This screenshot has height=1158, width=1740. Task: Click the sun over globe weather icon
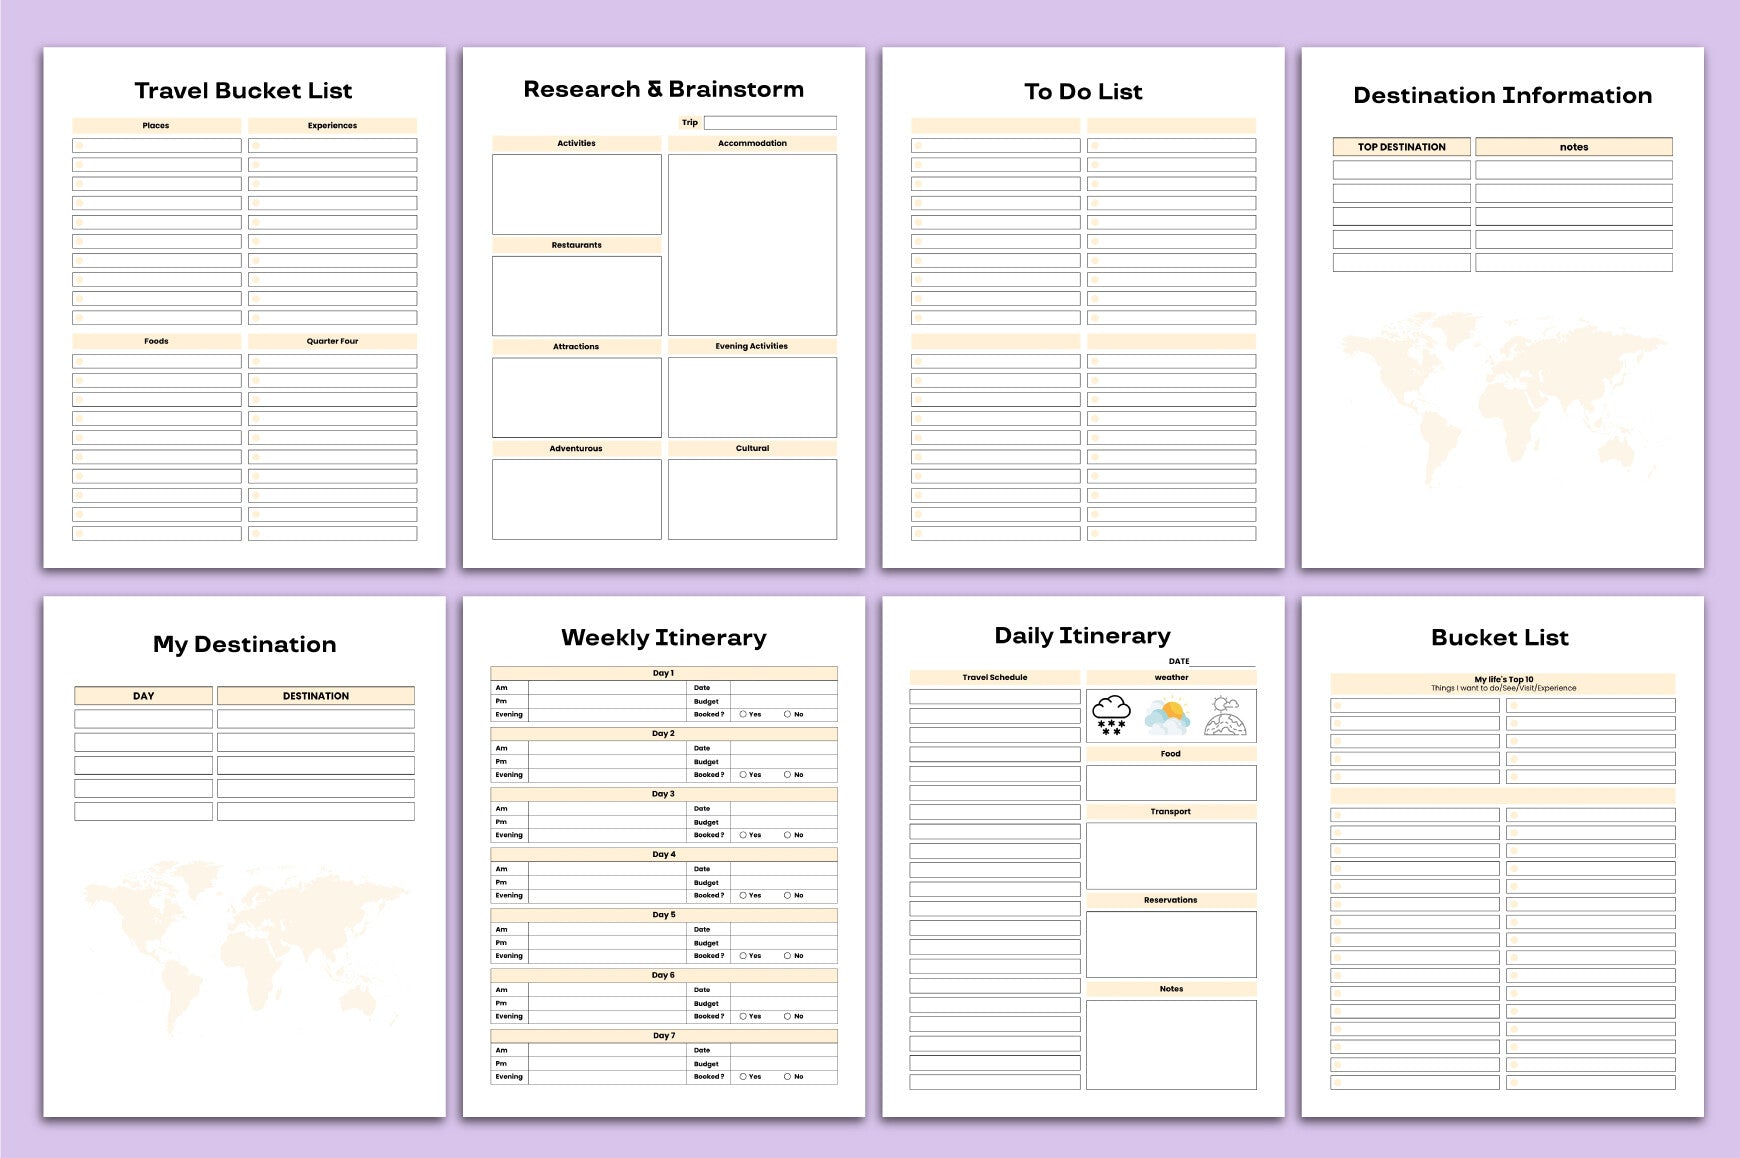coord(1225,716)
